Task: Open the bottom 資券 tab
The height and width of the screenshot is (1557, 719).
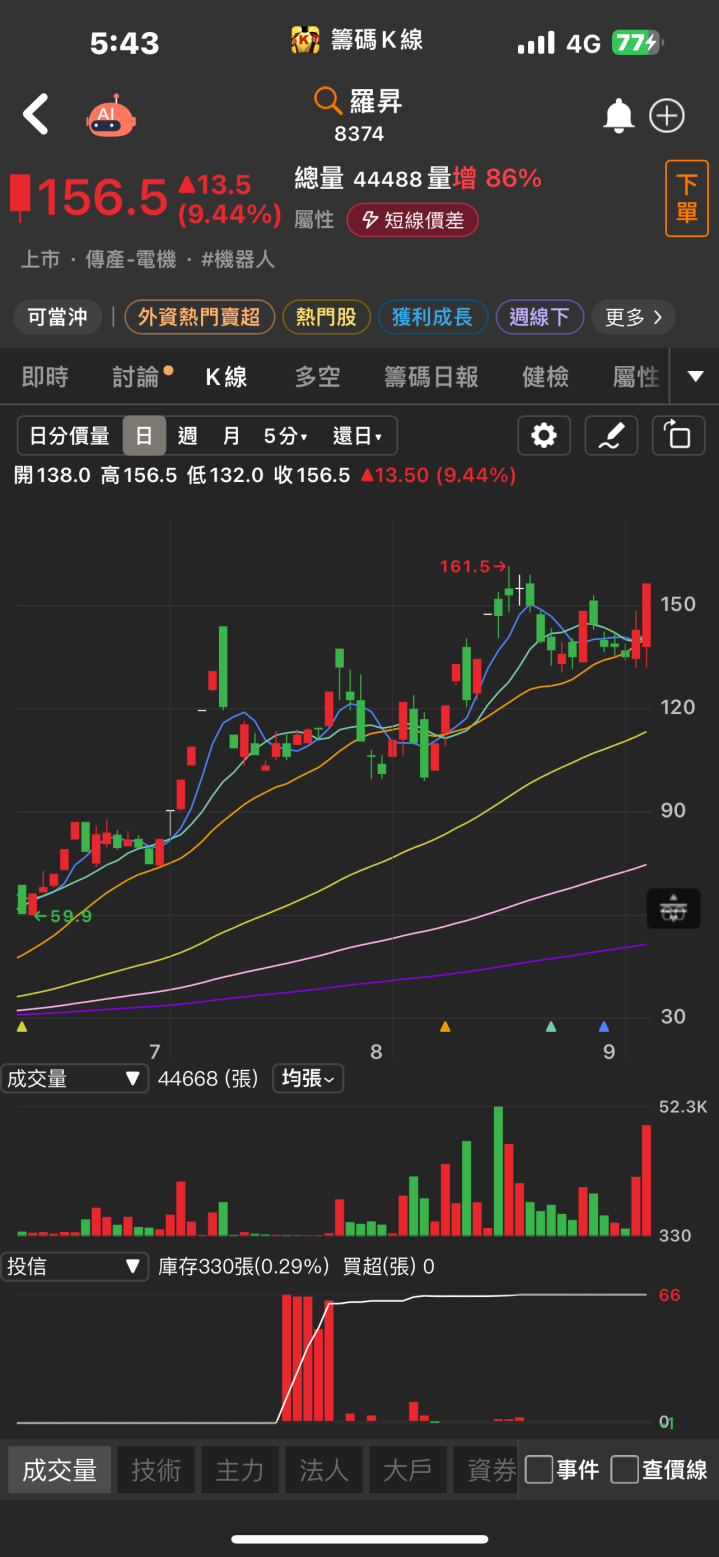Action: pyautogui.click(x=488, y=1470)
